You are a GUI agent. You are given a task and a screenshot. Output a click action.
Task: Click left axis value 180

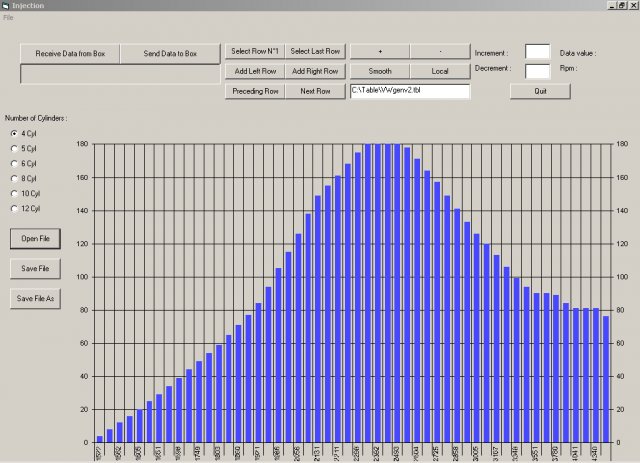[x=82, y=144]
